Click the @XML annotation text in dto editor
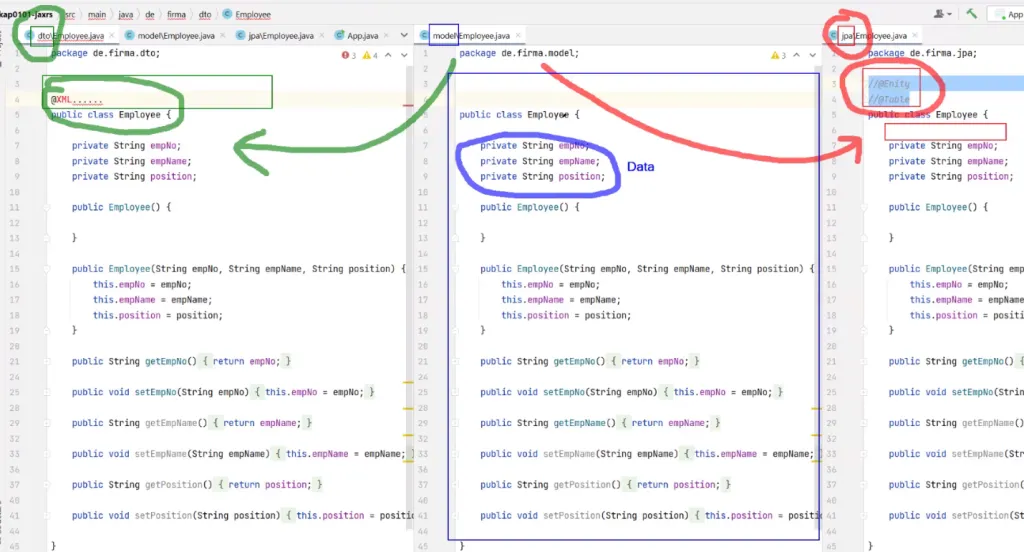The width and height of the screenshot is (1024, 552). click(76, 100)
